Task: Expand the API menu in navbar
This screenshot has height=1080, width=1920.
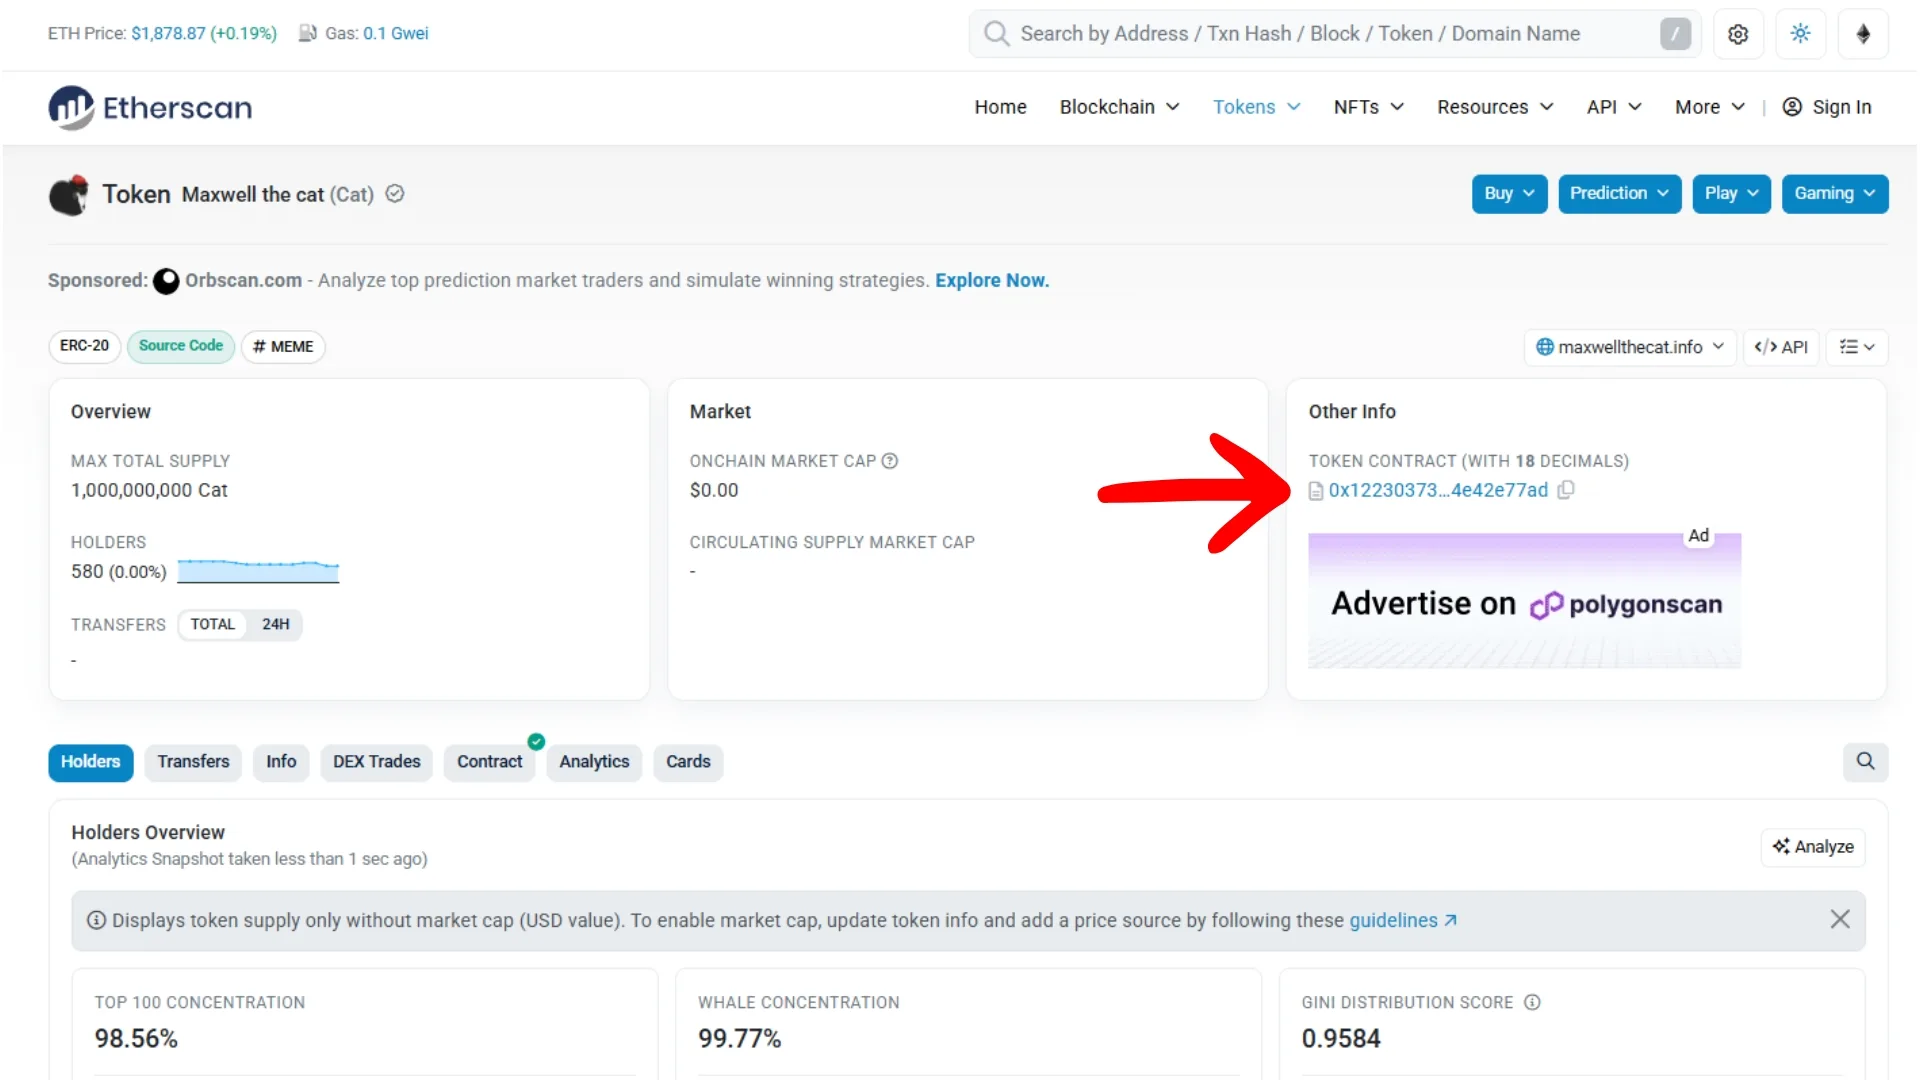Action: [x=1613, y=107]
